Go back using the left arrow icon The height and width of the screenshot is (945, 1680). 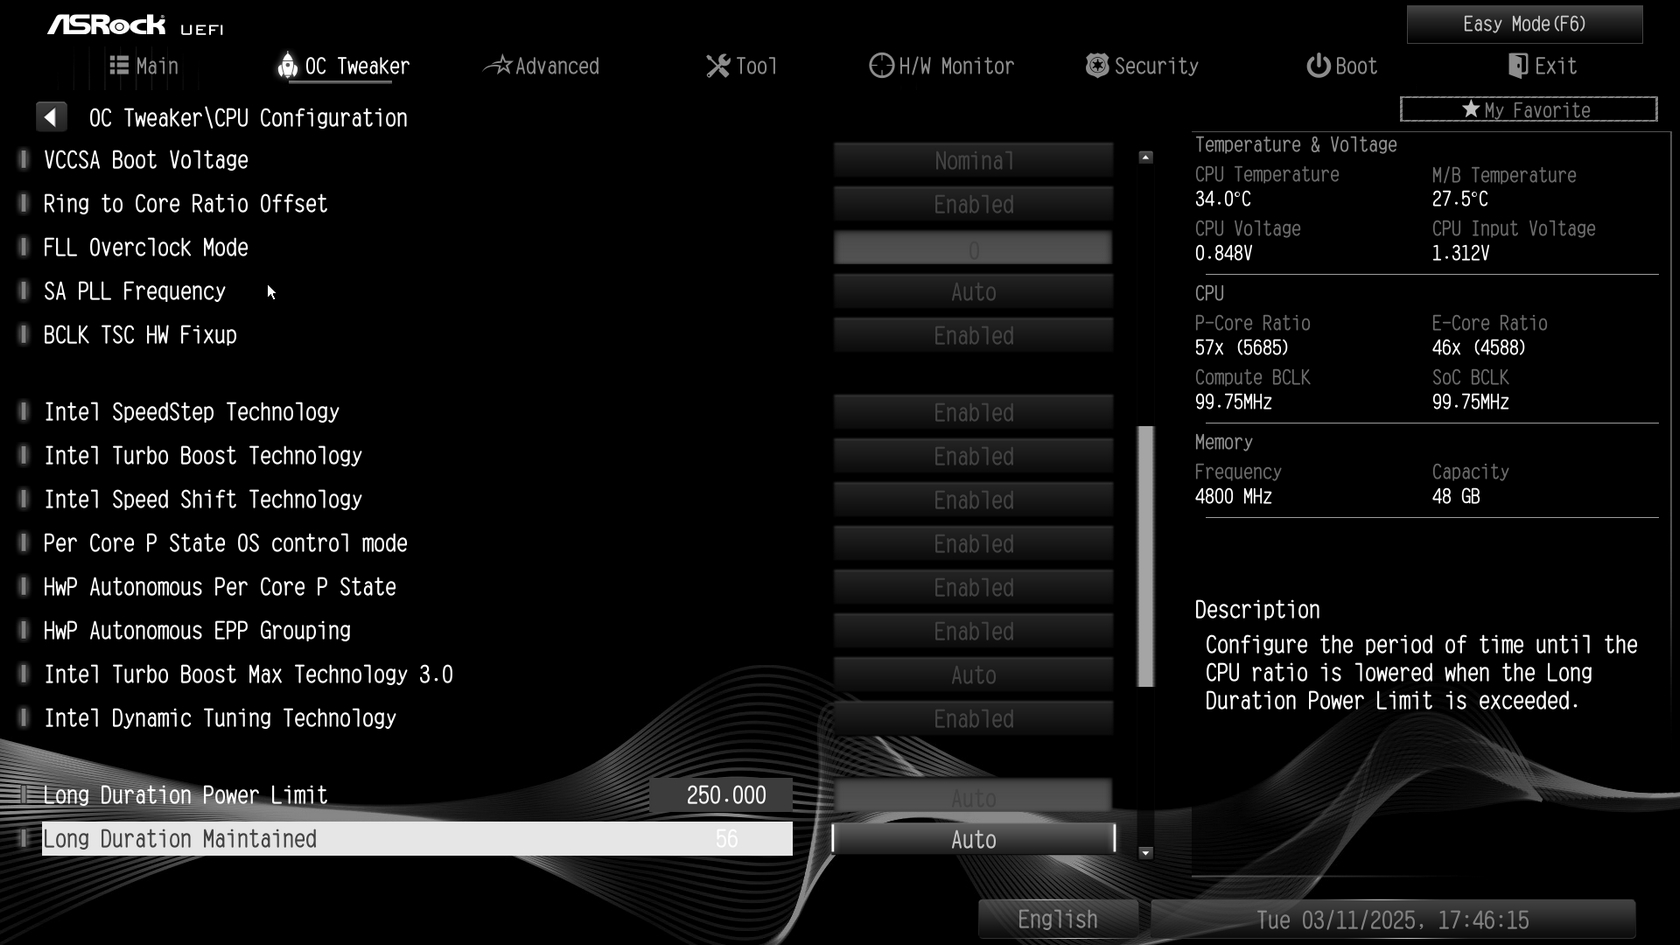[51, 117]
